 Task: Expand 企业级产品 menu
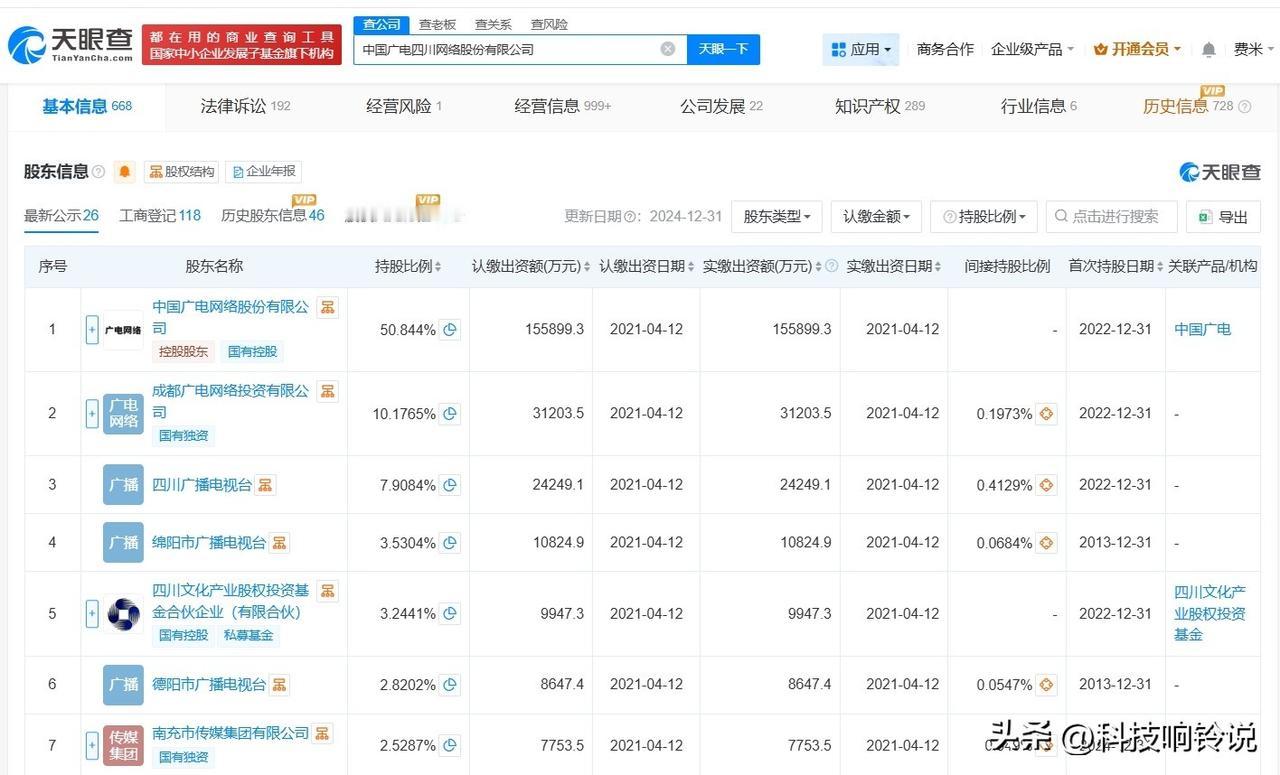(x=1032, y=49)
